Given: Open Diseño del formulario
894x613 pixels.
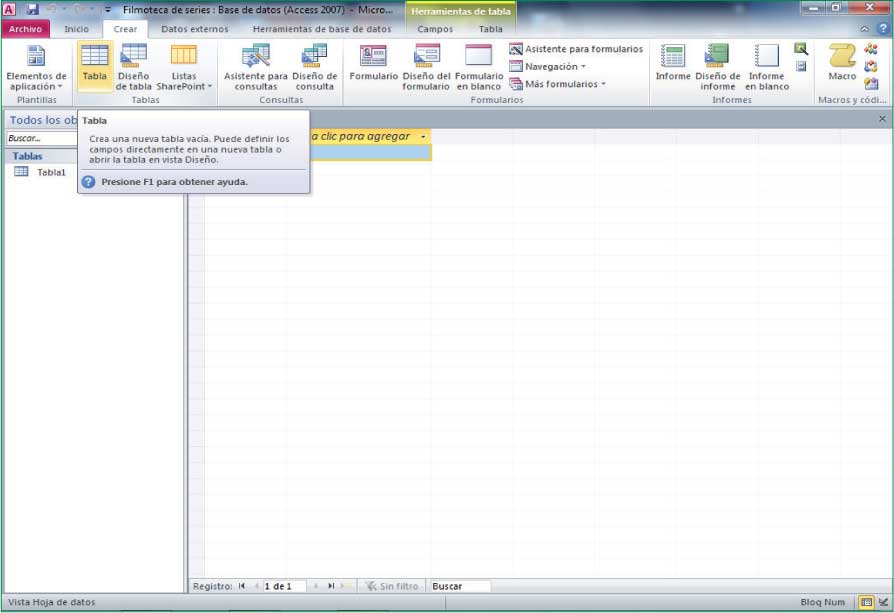Looking at the screenshot, I should pos(426,67).
